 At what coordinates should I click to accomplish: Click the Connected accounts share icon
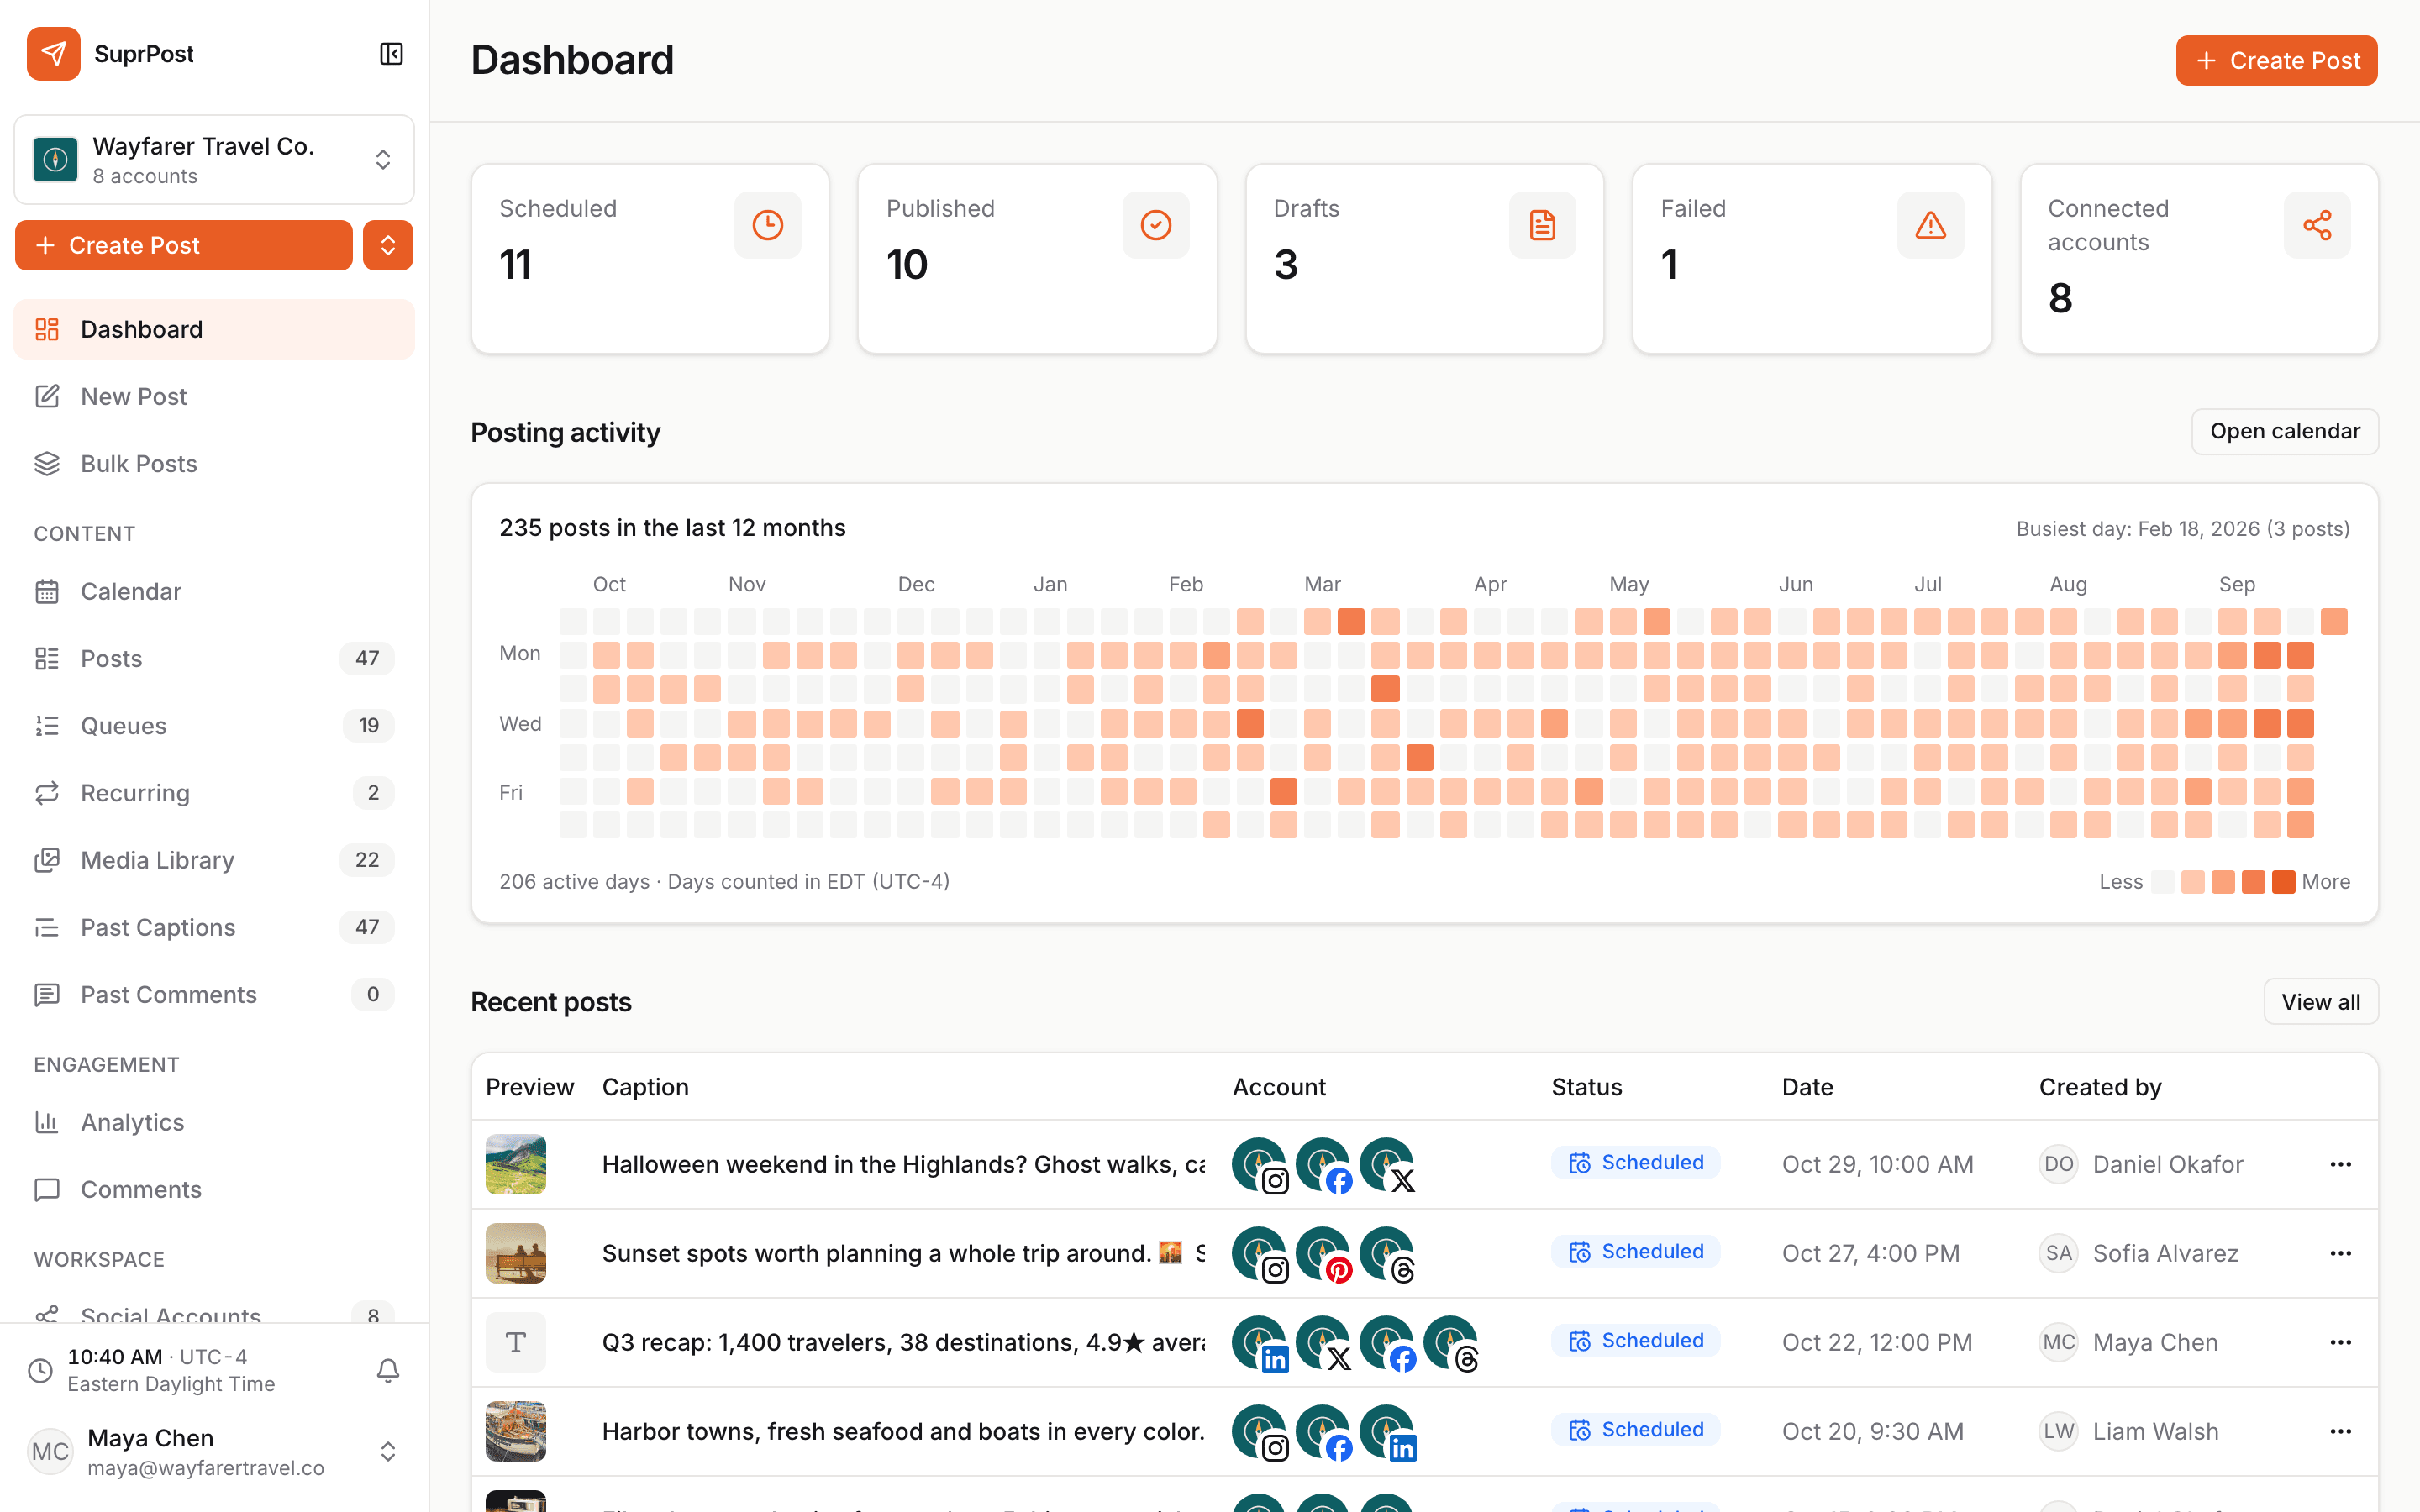(2317, 225)
